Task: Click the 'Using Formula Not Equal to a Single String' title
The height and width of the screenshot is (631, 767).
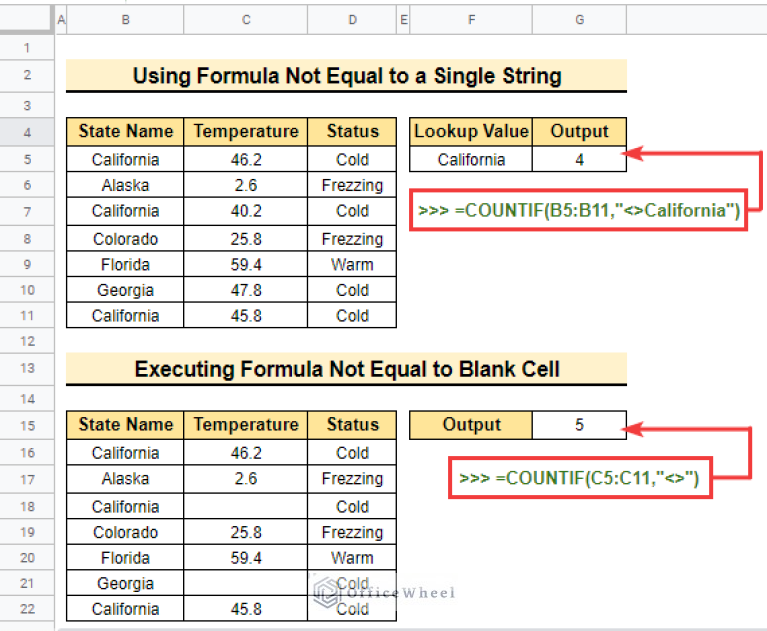Action: 347,76
